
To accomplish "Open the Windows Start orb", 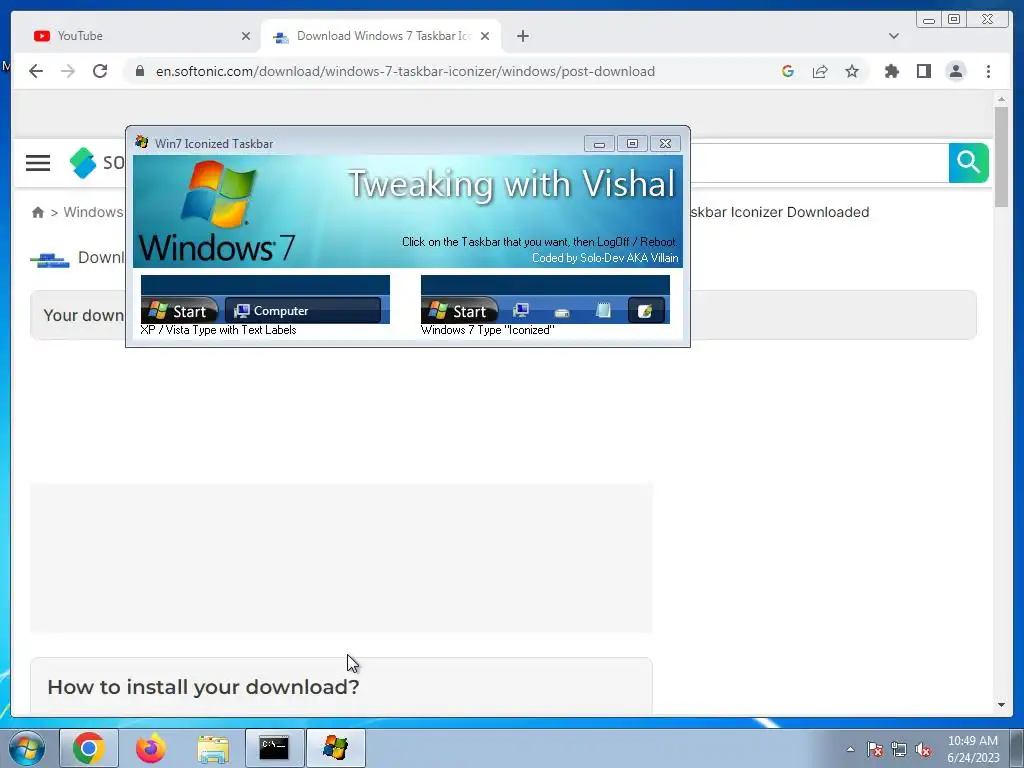I will pyautogui.click(x=27, y=748).
